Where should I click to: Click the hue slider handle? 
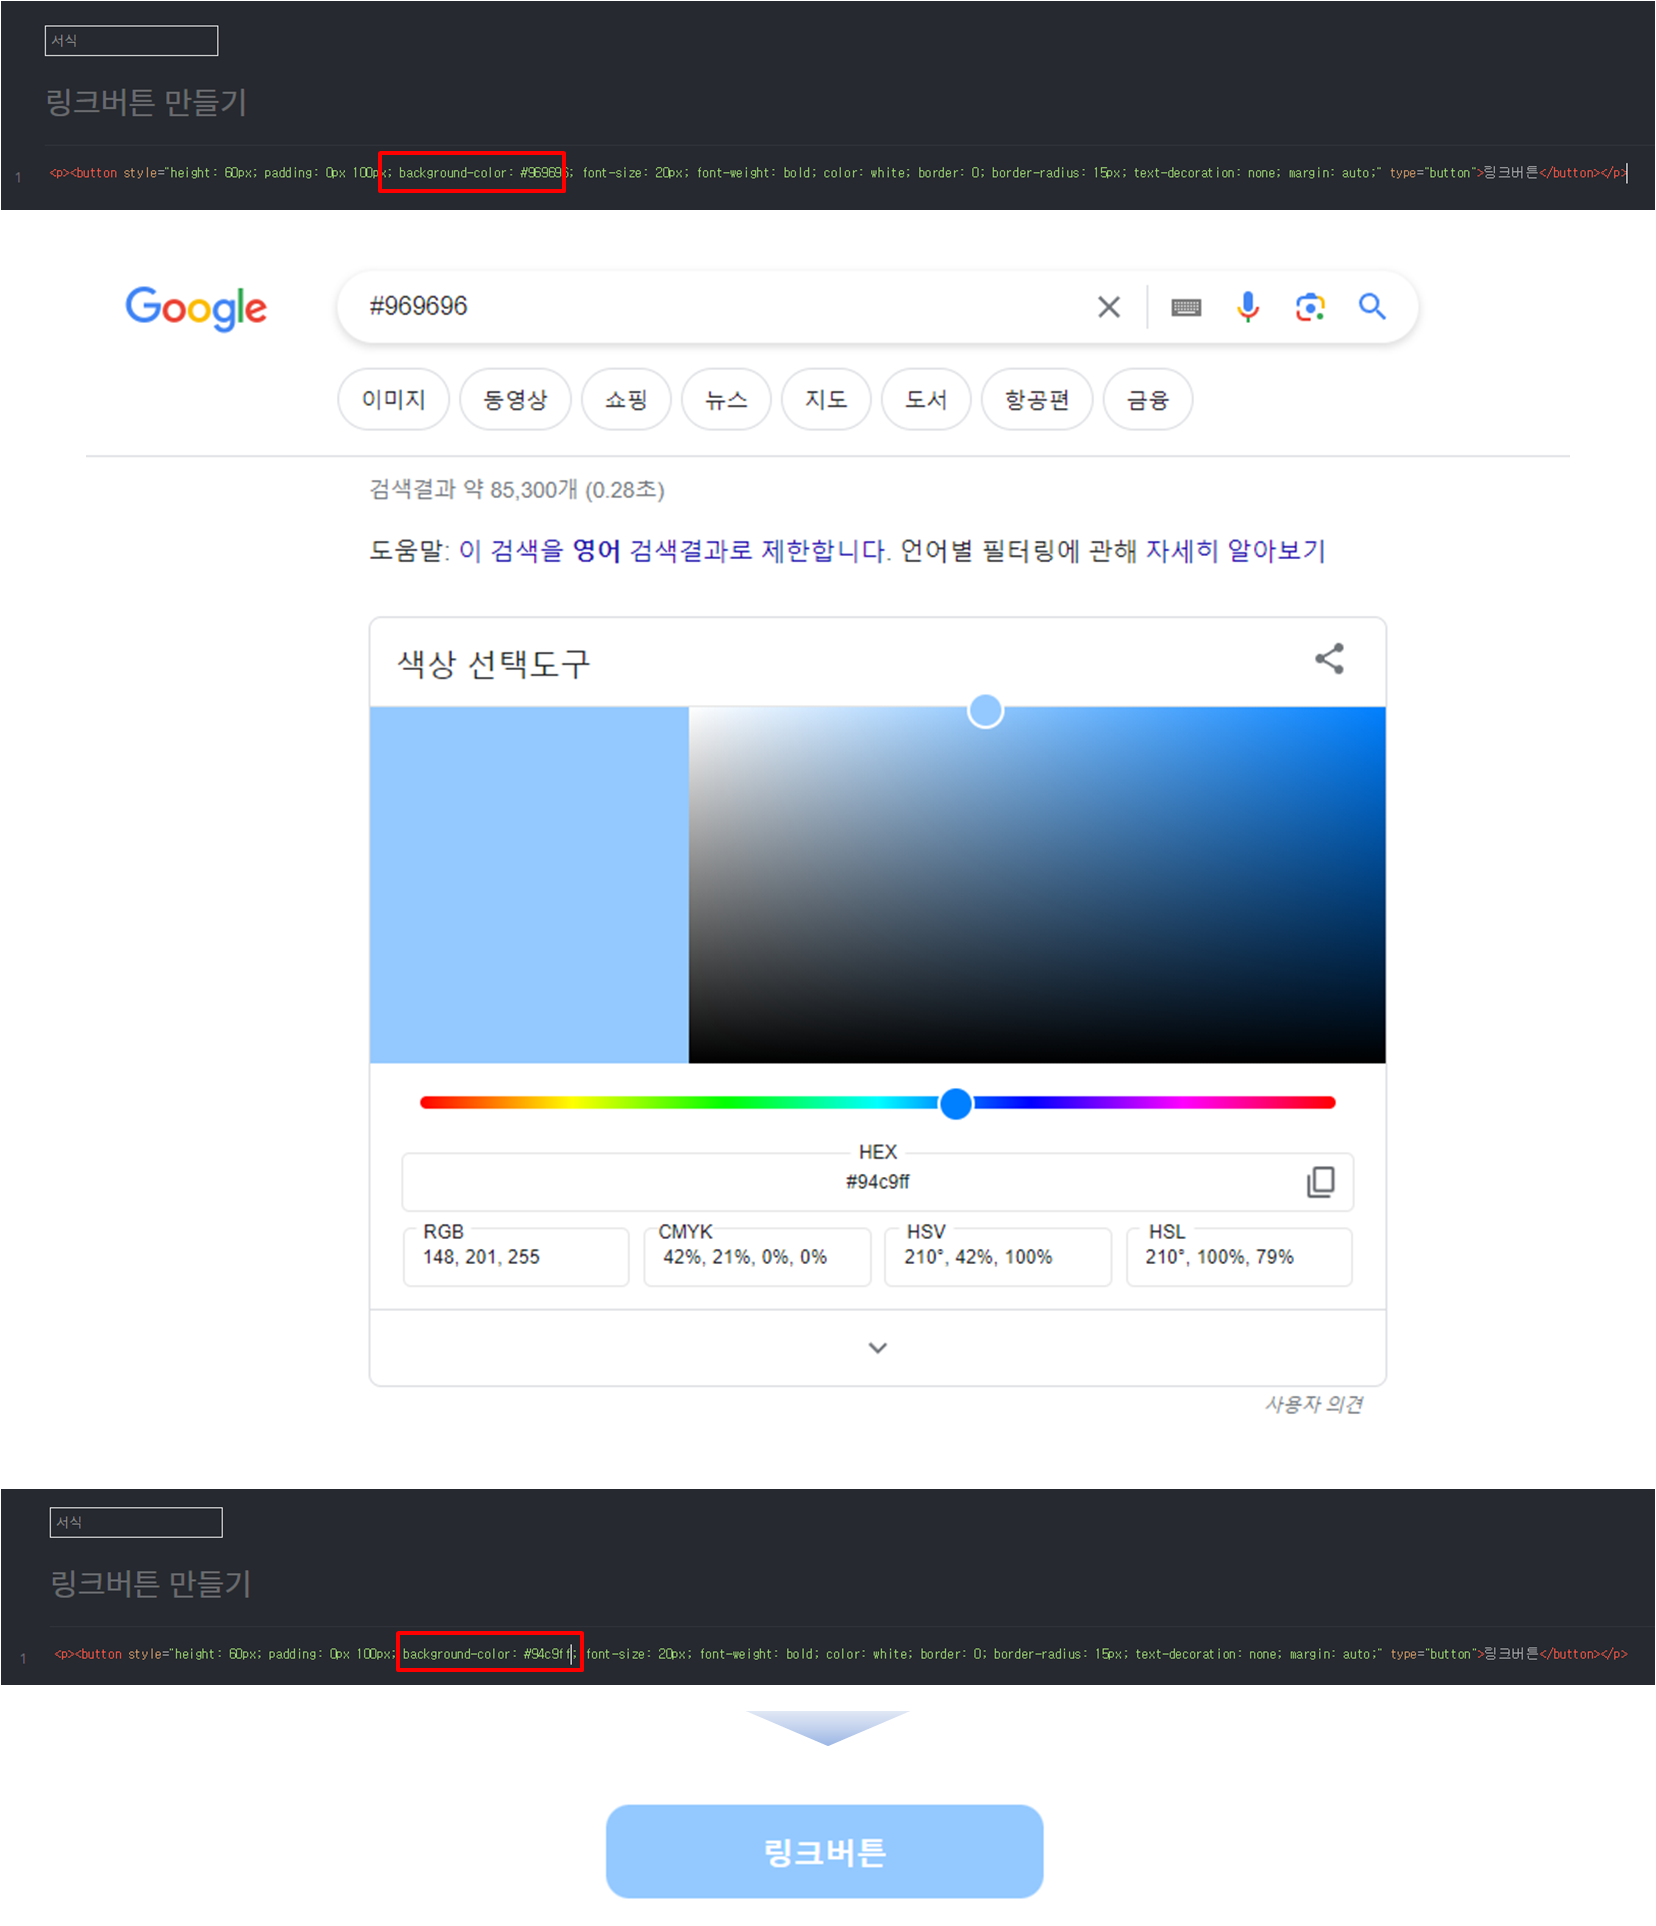click(x=956, y=1103)
